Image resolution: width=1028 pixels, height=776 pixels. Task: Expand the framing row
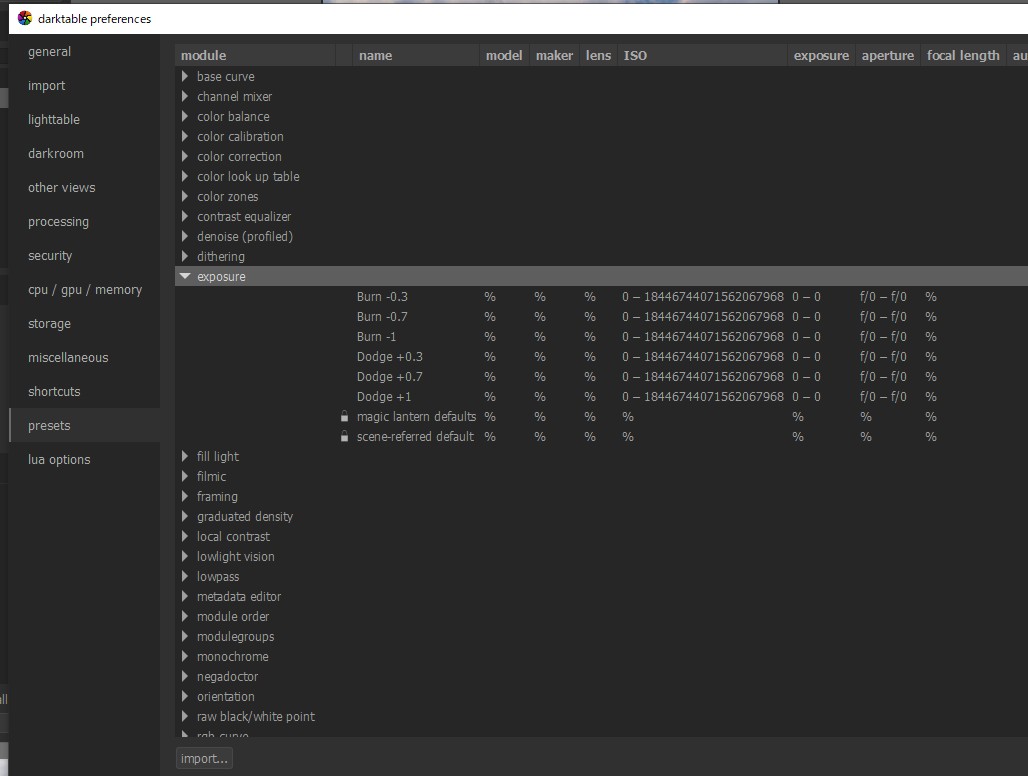point(185,496)
